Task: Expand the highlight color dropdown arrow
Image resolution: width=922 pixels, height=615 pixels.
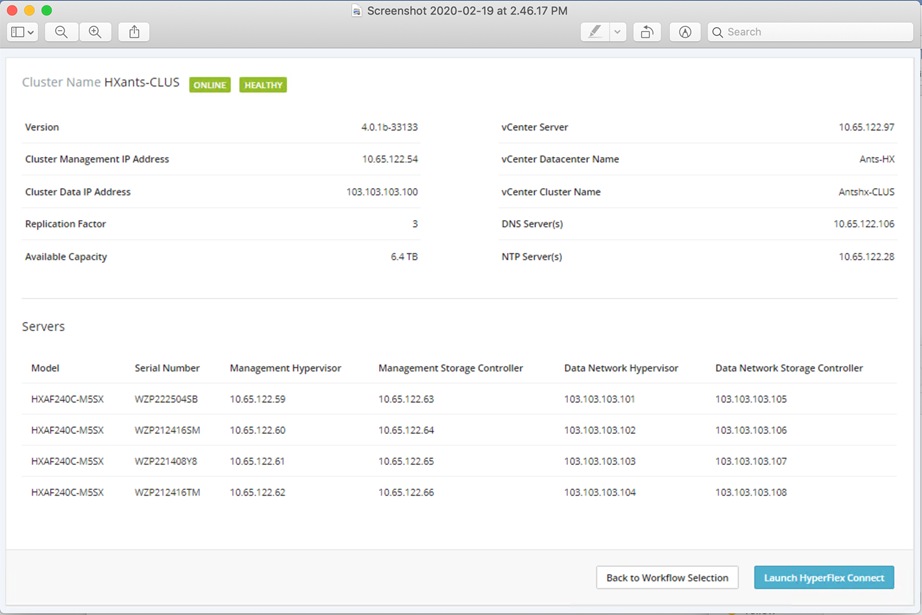Action: [x=617, y=32]
